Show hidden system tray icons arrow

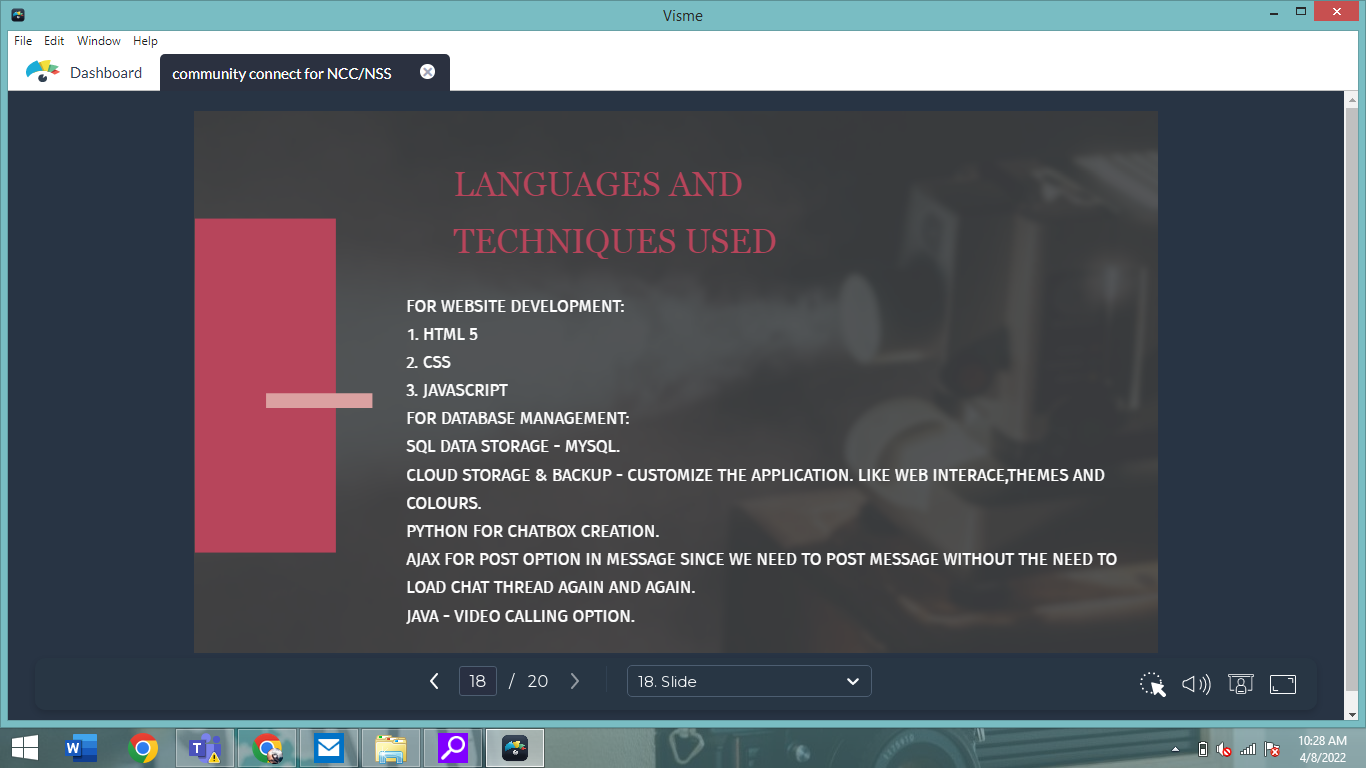point(1177,748)
